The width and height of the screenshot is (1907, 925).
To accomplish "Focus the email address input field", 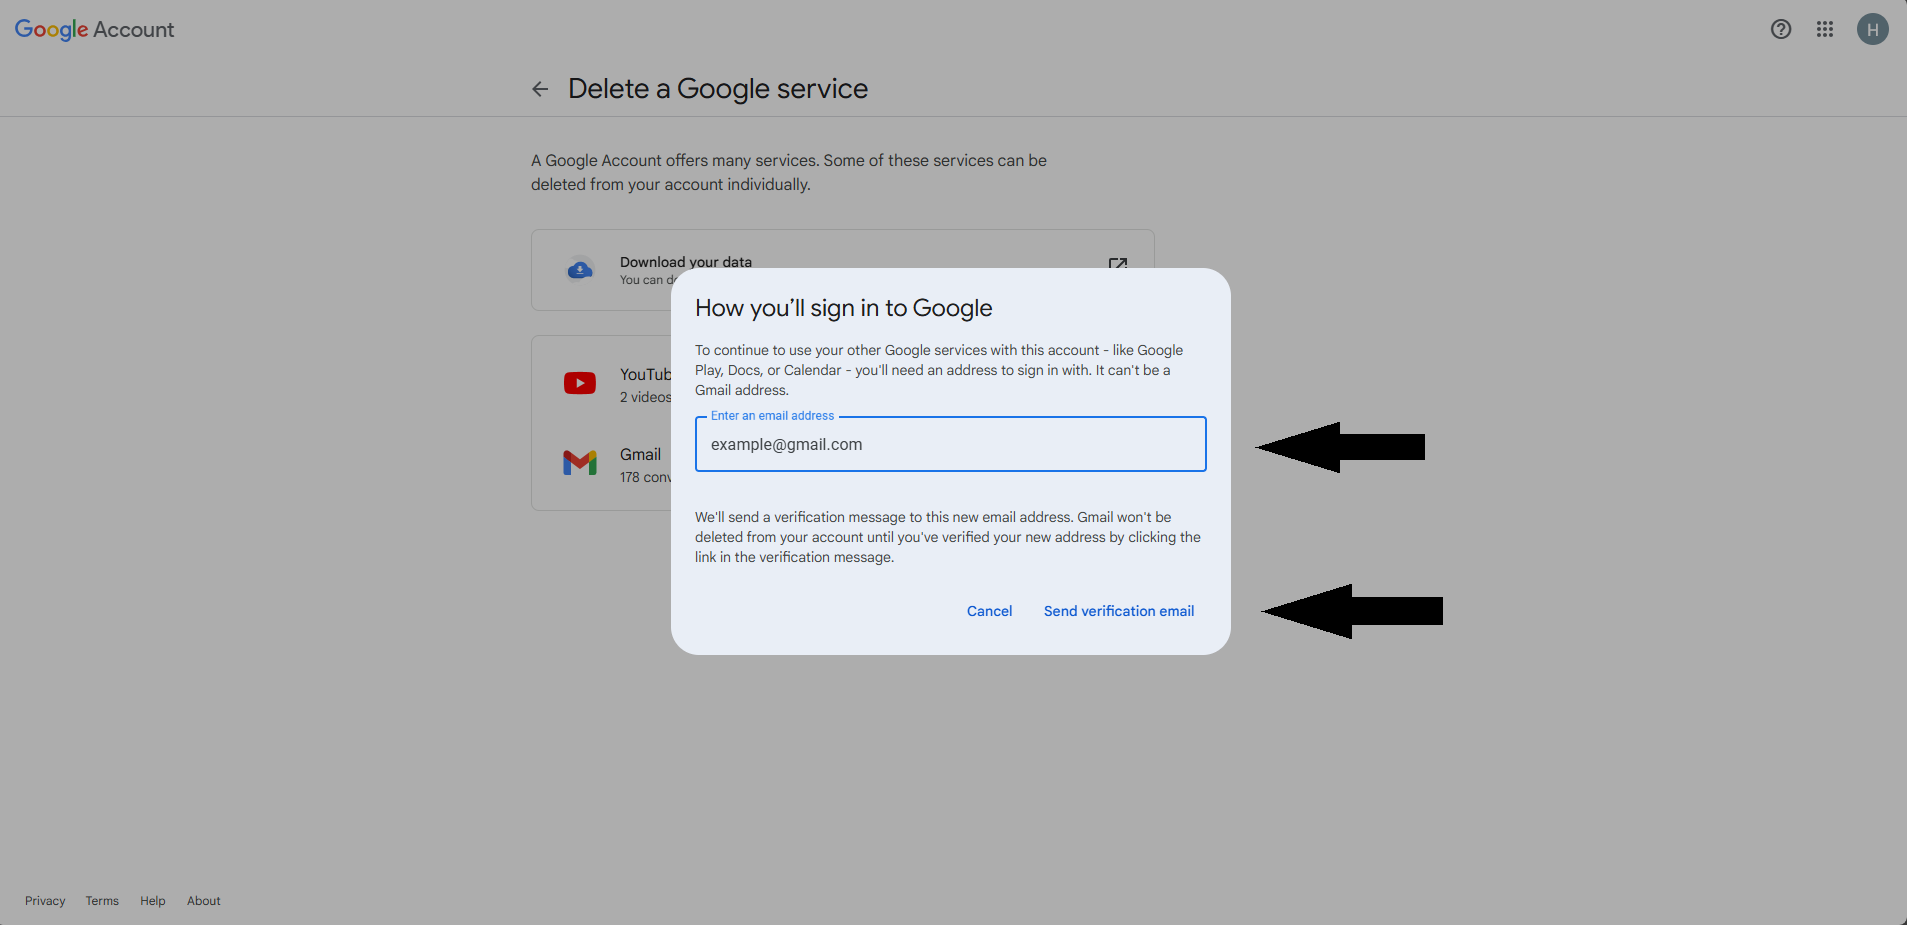I will pyautogui.click(x=950, y=444).
